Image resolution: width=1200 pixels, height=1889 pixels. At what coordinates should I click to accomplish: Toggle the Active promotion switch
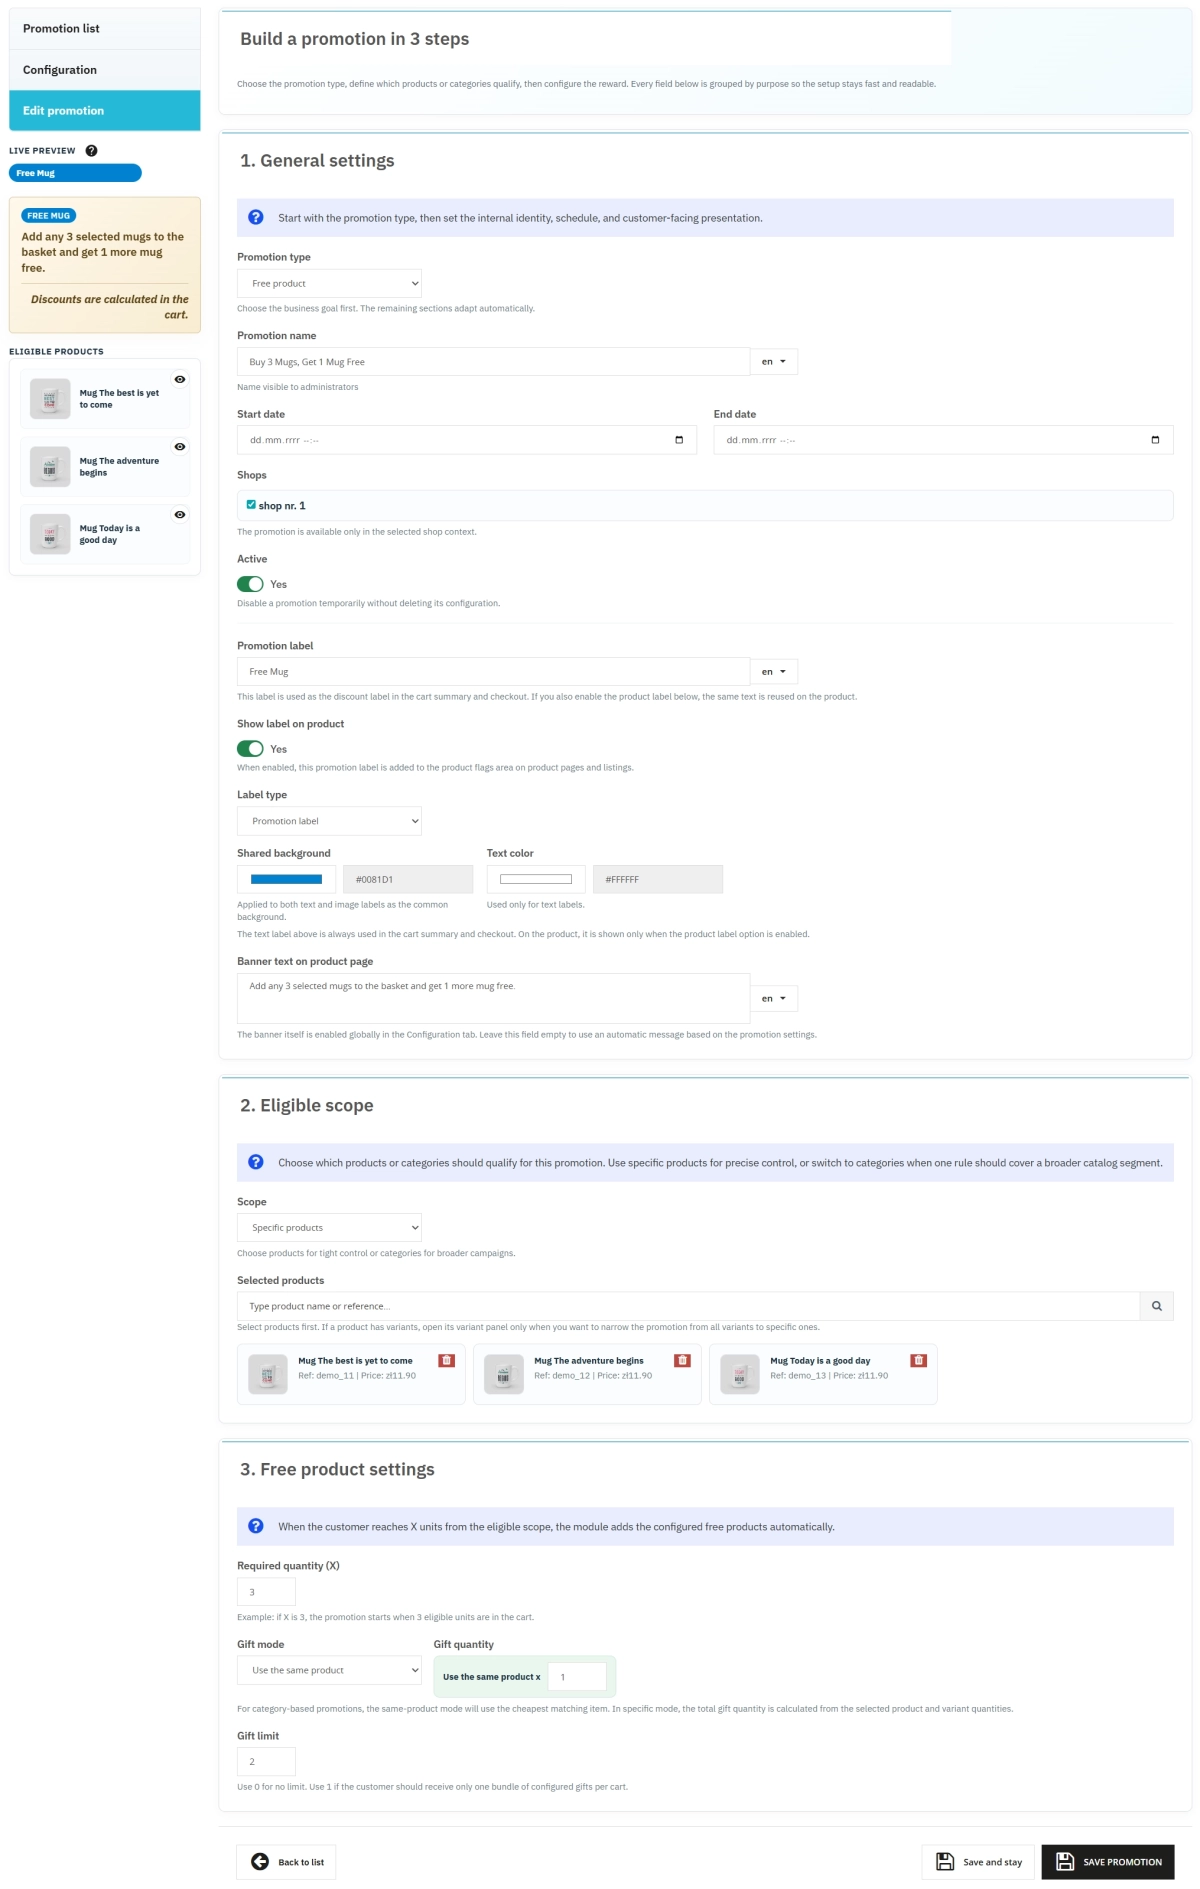tap(250, 584)
